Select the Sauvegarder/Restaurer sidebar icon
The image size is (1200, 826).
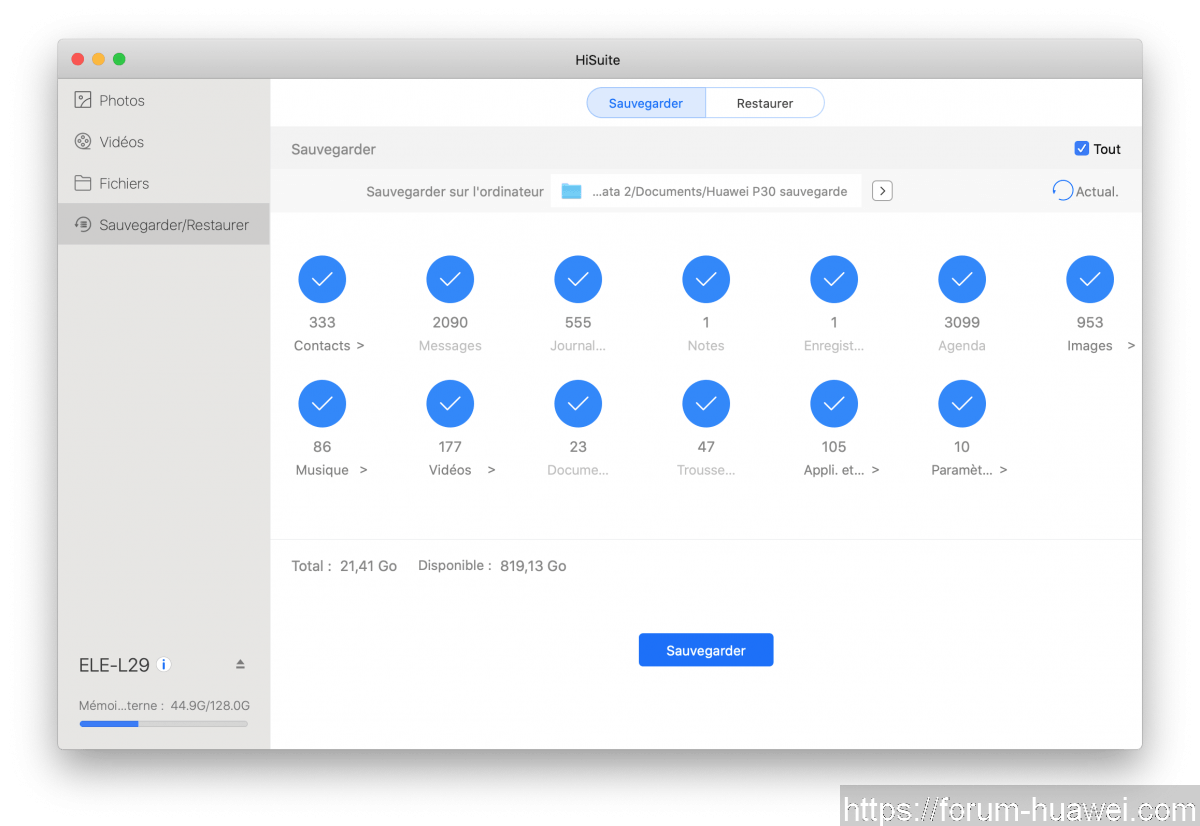click(x=83, y=225)
